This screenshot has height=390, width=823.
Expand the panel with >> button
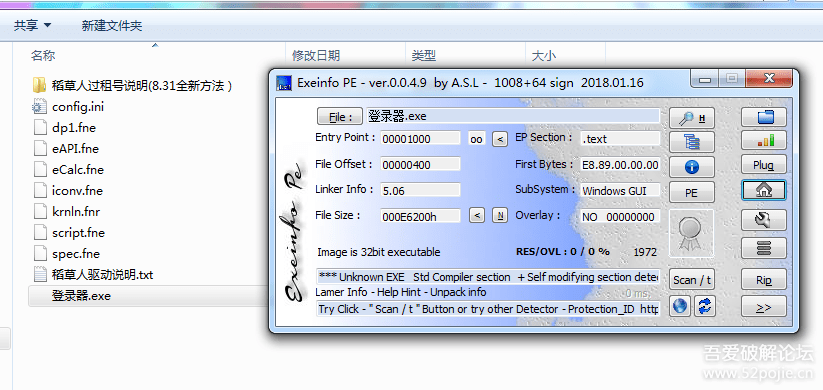coord(764,307)
